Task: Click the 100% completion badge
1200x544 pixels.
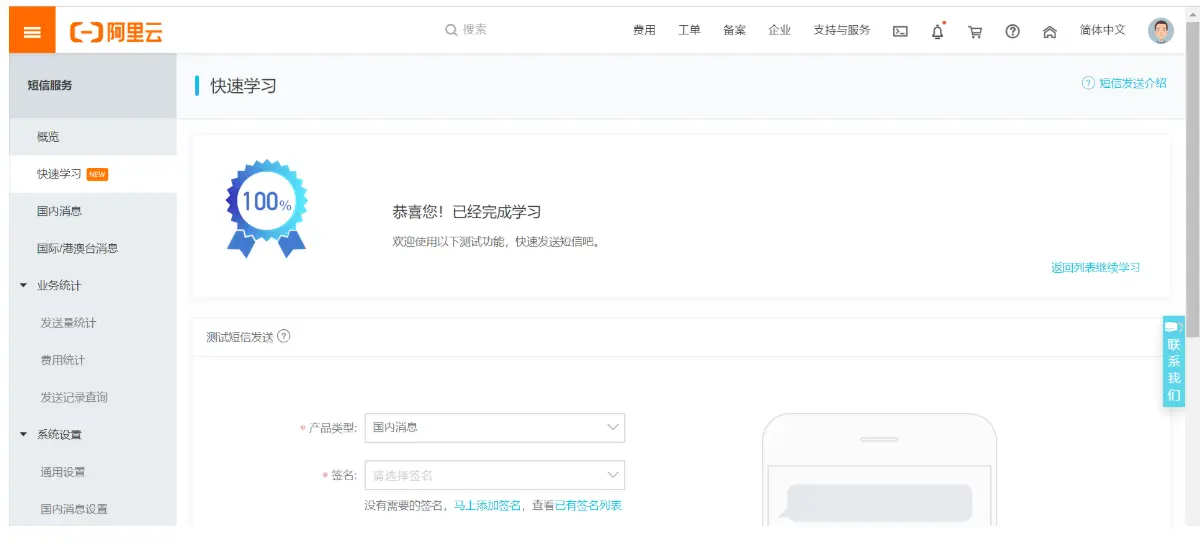Action: 266,207
